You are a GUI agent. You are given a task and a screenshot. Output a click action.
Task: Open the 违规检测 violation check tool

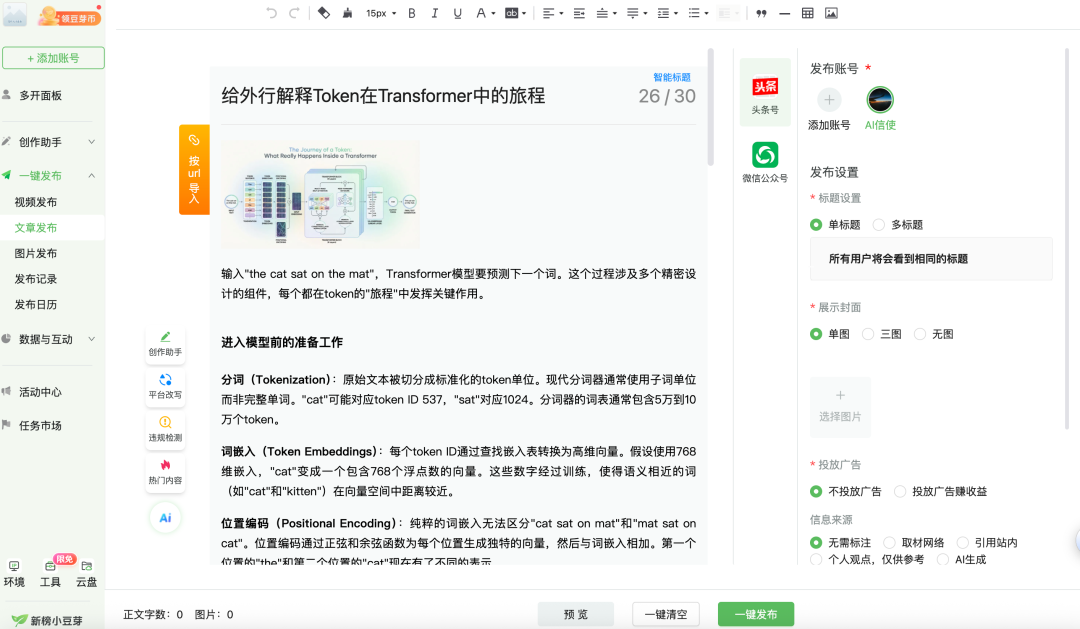(x=165, y=429)
